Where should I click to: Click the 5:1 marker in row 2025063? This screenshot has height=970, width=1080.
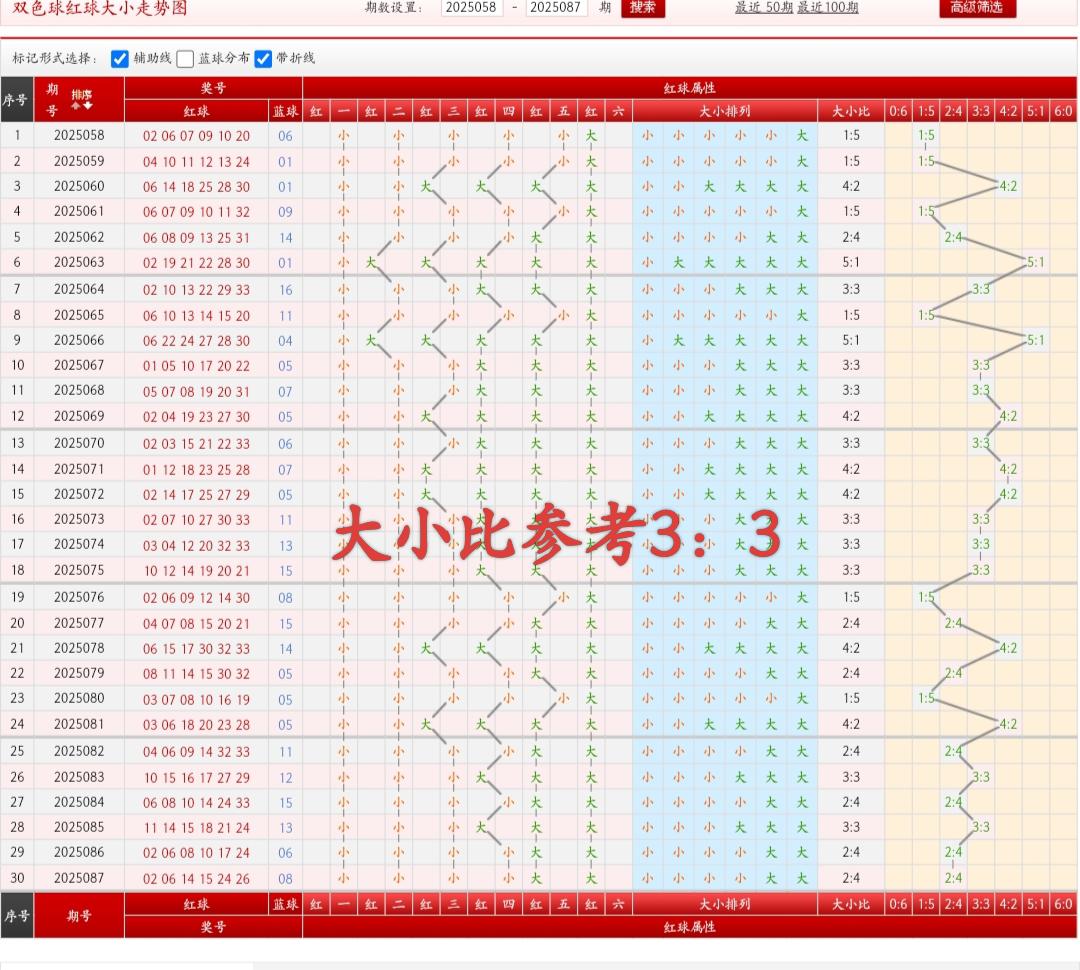[x=1035, y=262]
